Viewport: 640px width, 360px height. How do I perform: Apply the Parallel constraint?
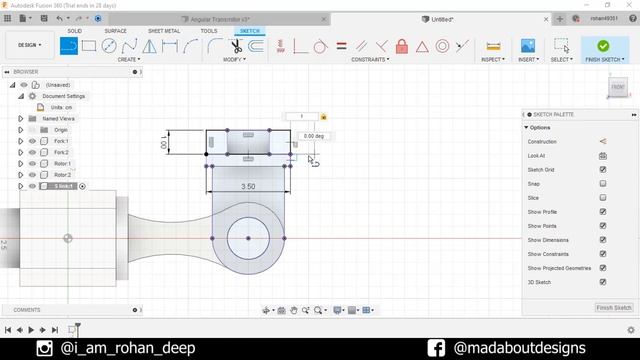361,46
